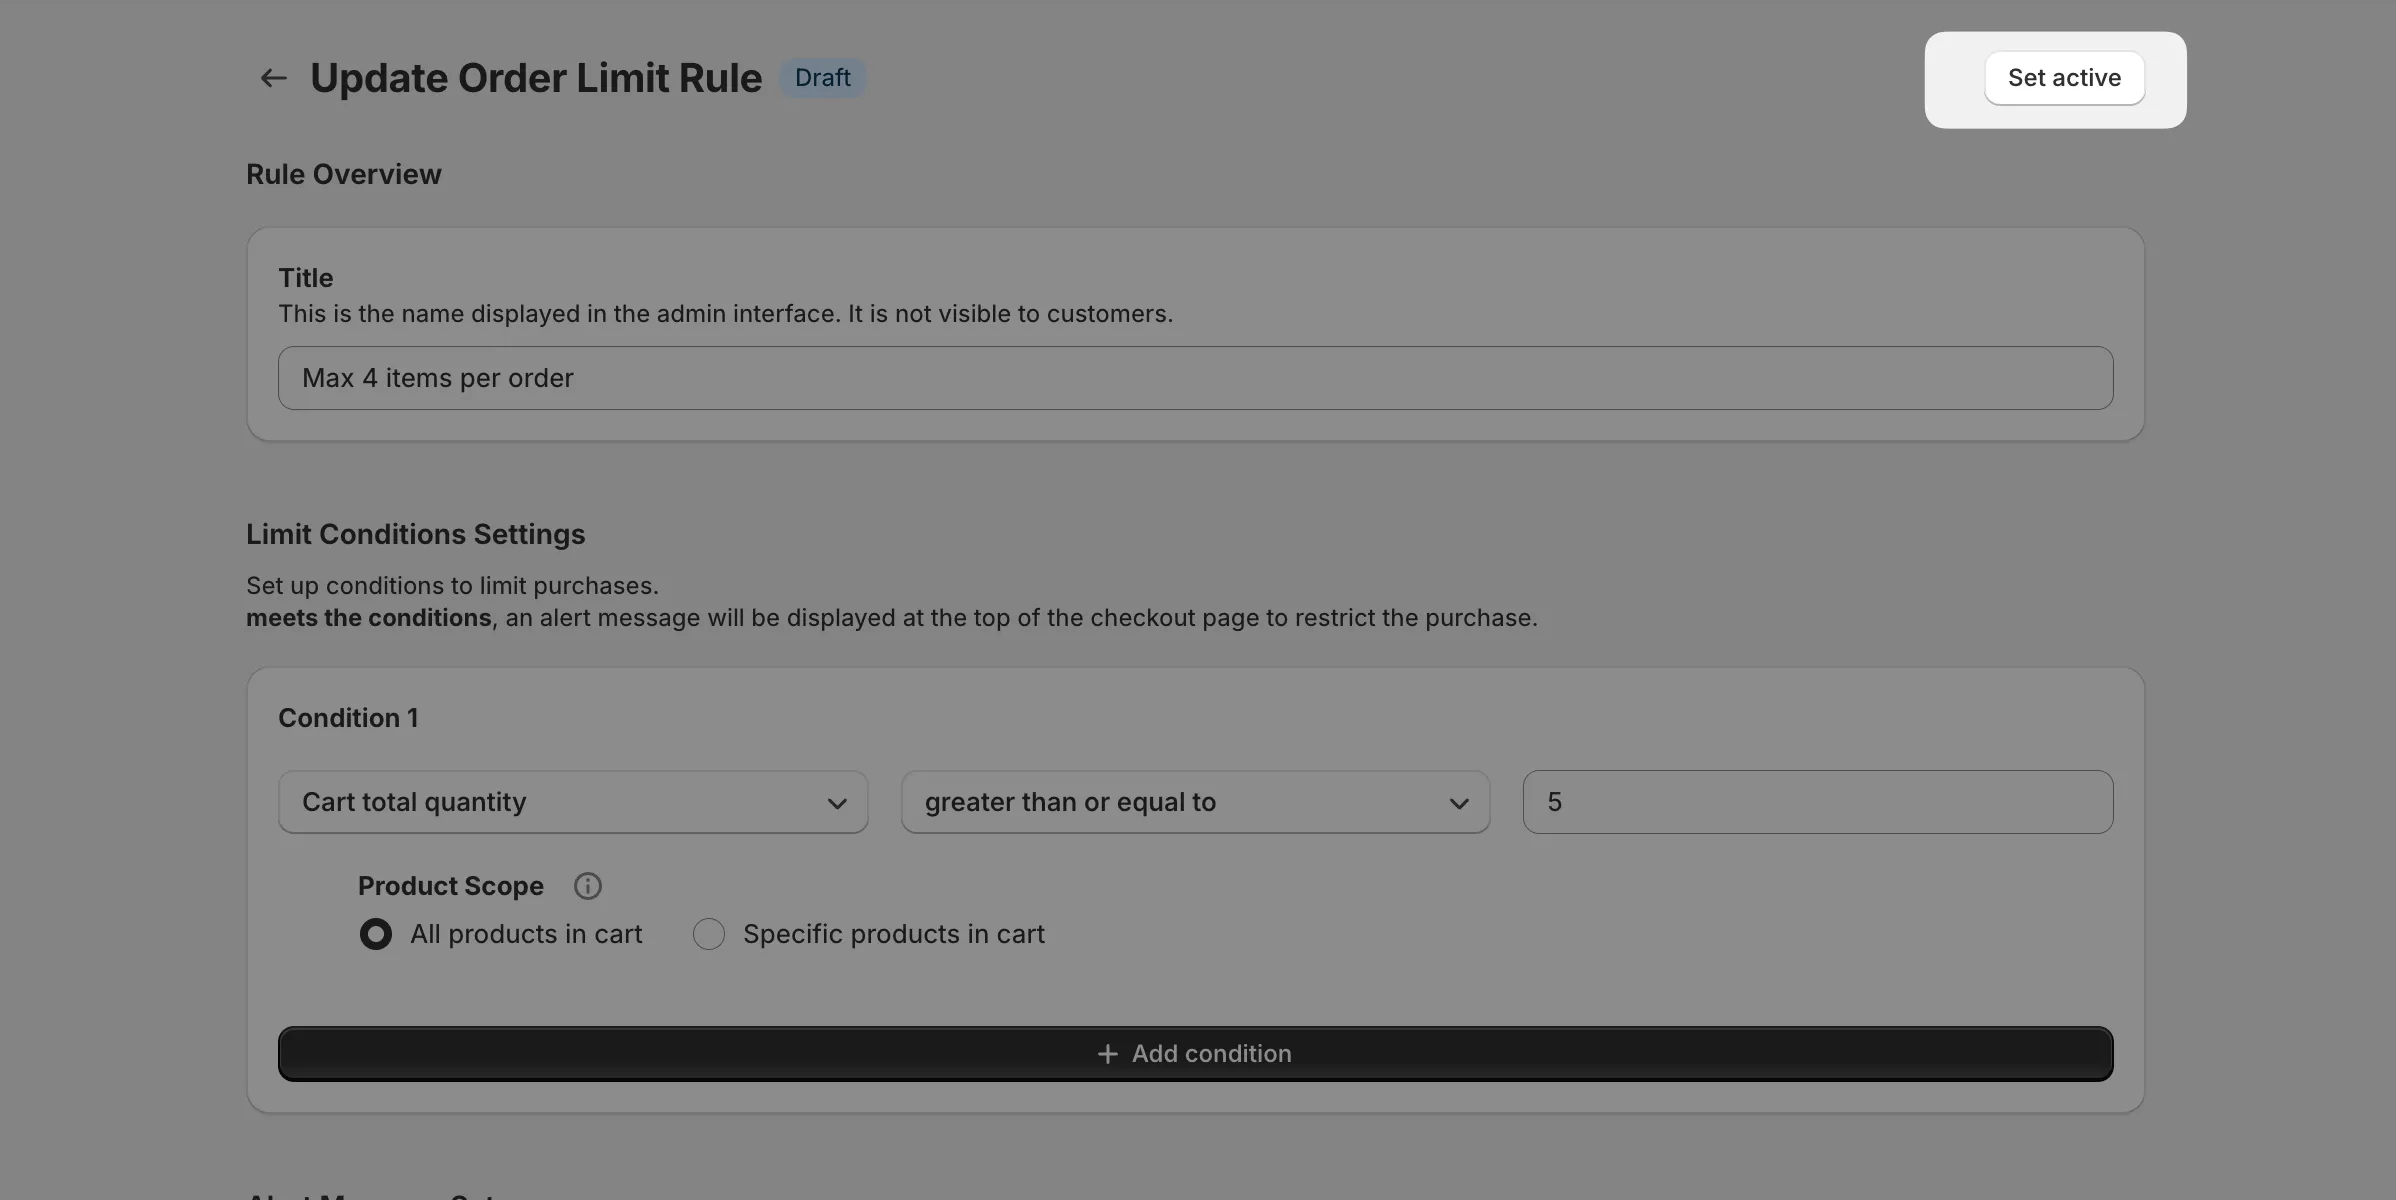
Task: Click the chevron on the operator dropdown
Action: (x=1459, y=803)
